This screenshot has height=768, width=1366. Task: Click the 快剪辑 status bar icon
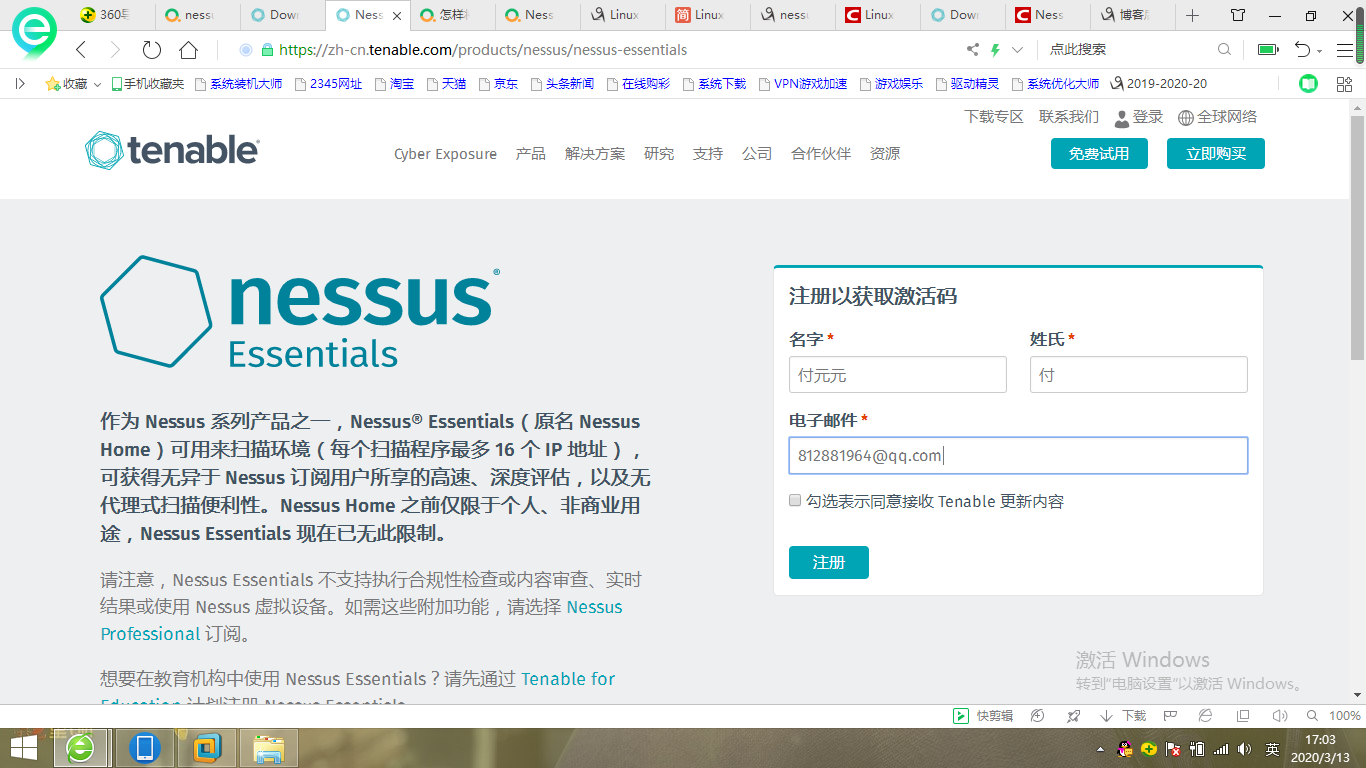pos(982,716)
